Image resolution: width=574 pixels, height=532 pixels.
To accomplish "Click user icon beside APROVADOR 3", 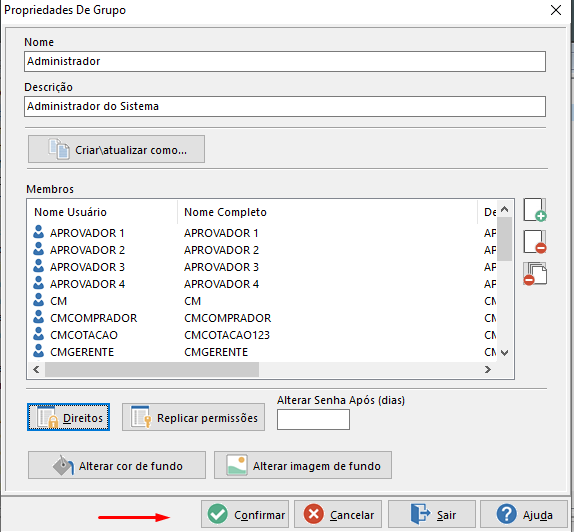I will click(38, 266).
